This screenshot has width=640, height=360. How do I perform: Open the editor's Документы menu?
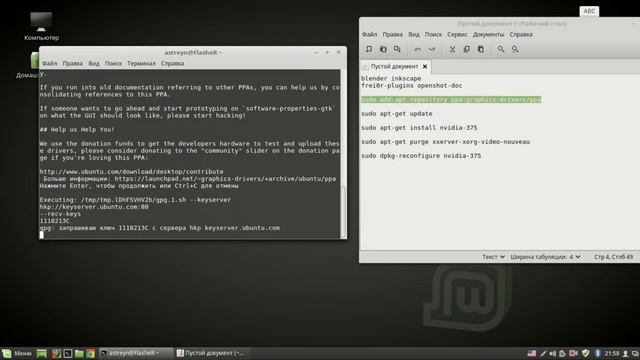(489, 35)
